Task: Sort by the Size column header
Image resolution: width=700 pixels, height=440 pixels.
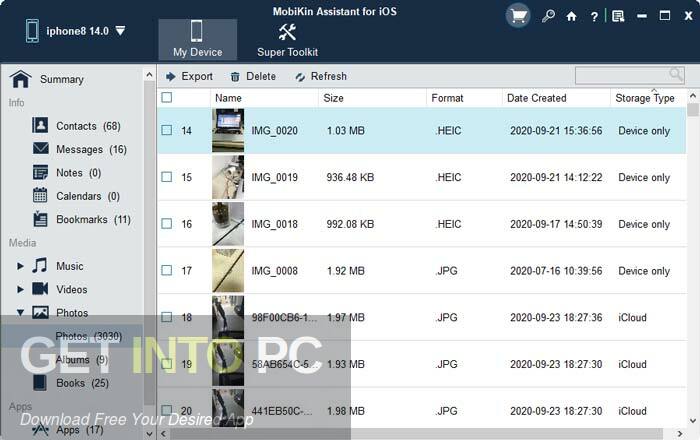Action: pyautogui.click(x=372, y=98)
